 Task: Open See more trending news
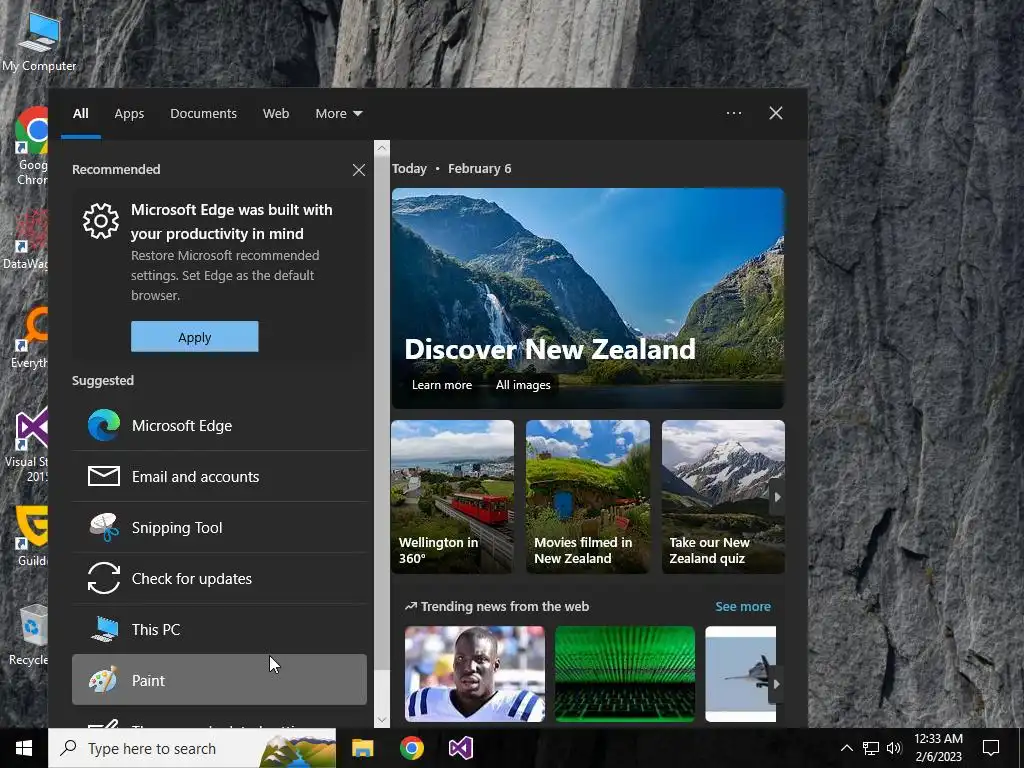tap(743, 606)
